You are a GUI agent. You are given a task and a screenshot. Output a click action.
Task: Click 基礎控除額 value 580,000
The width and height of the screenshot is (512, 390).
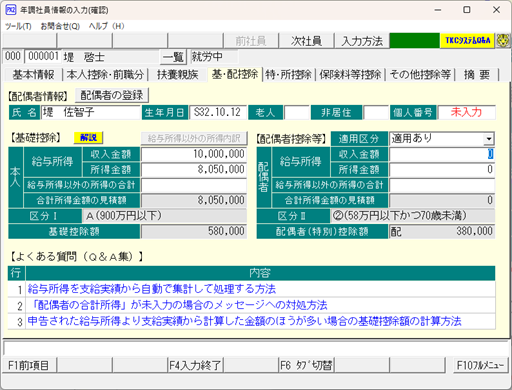[194, 231]
